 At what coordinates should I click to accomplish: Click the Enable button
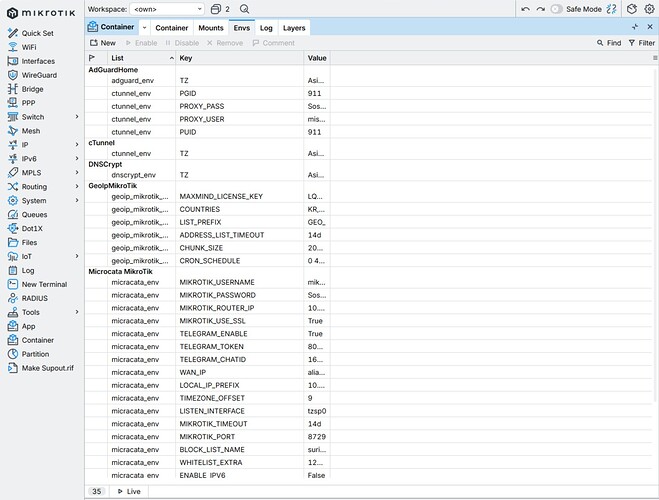[x=142, y=43]
